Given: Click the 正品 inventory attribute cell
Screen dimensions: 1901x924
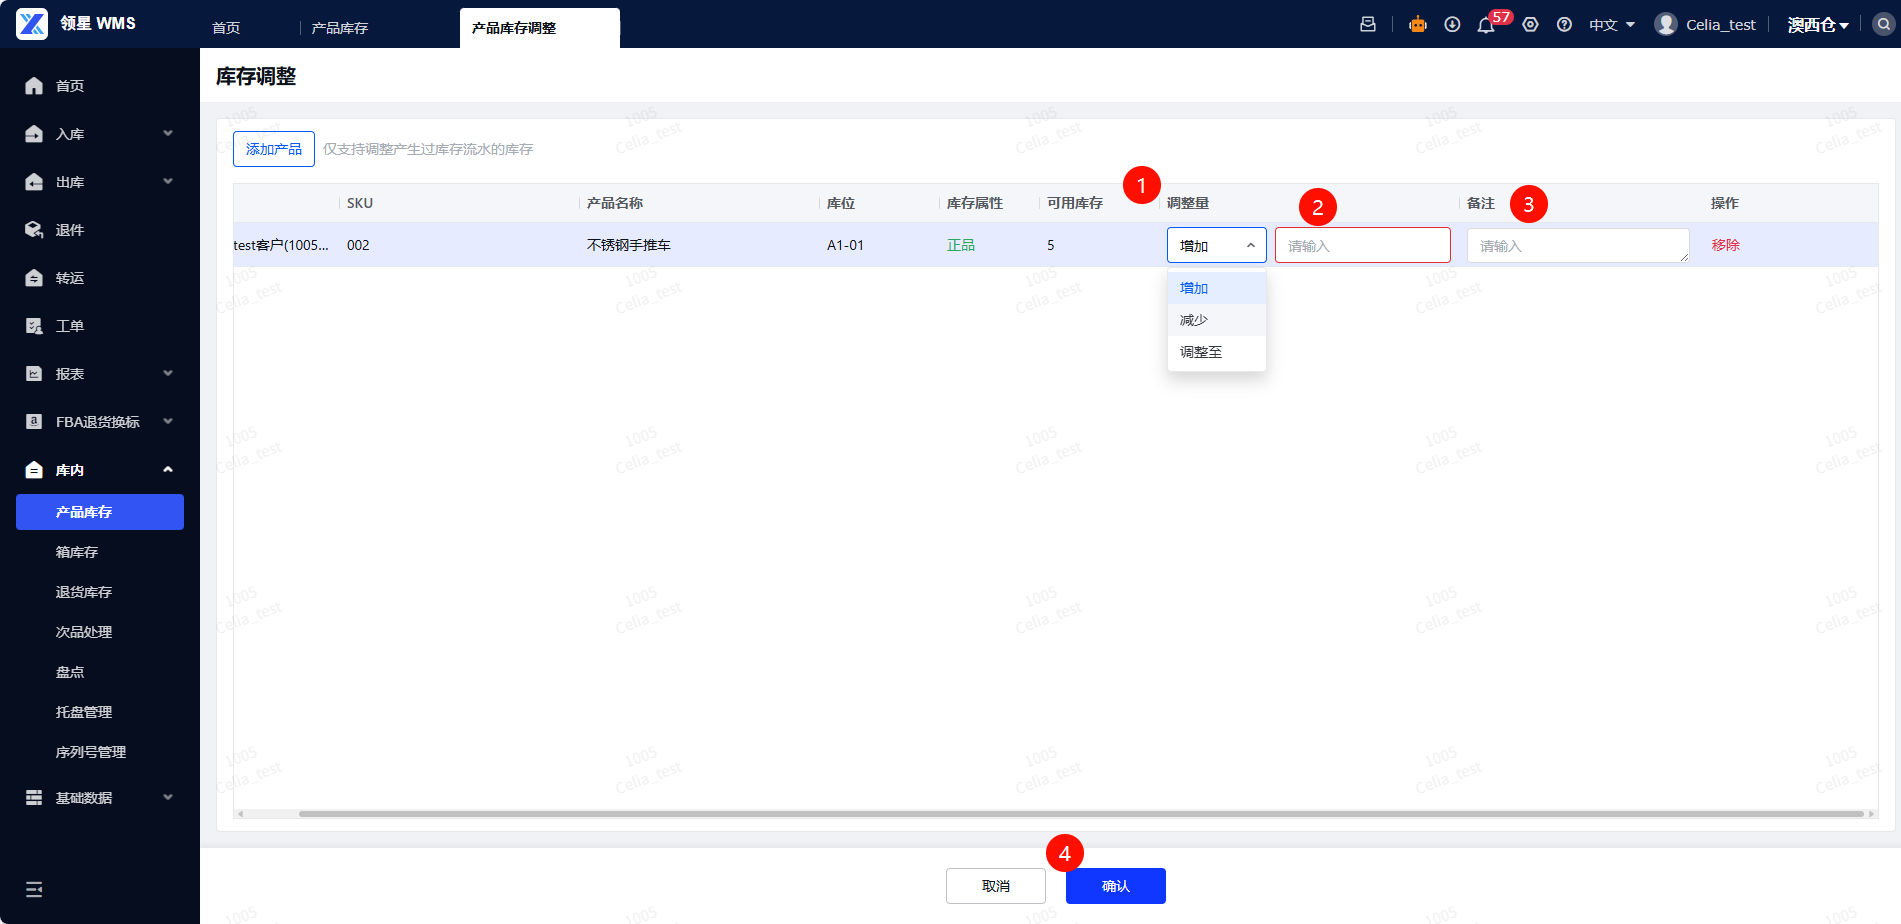Looking at the screenshot, I should click(961, 245).
